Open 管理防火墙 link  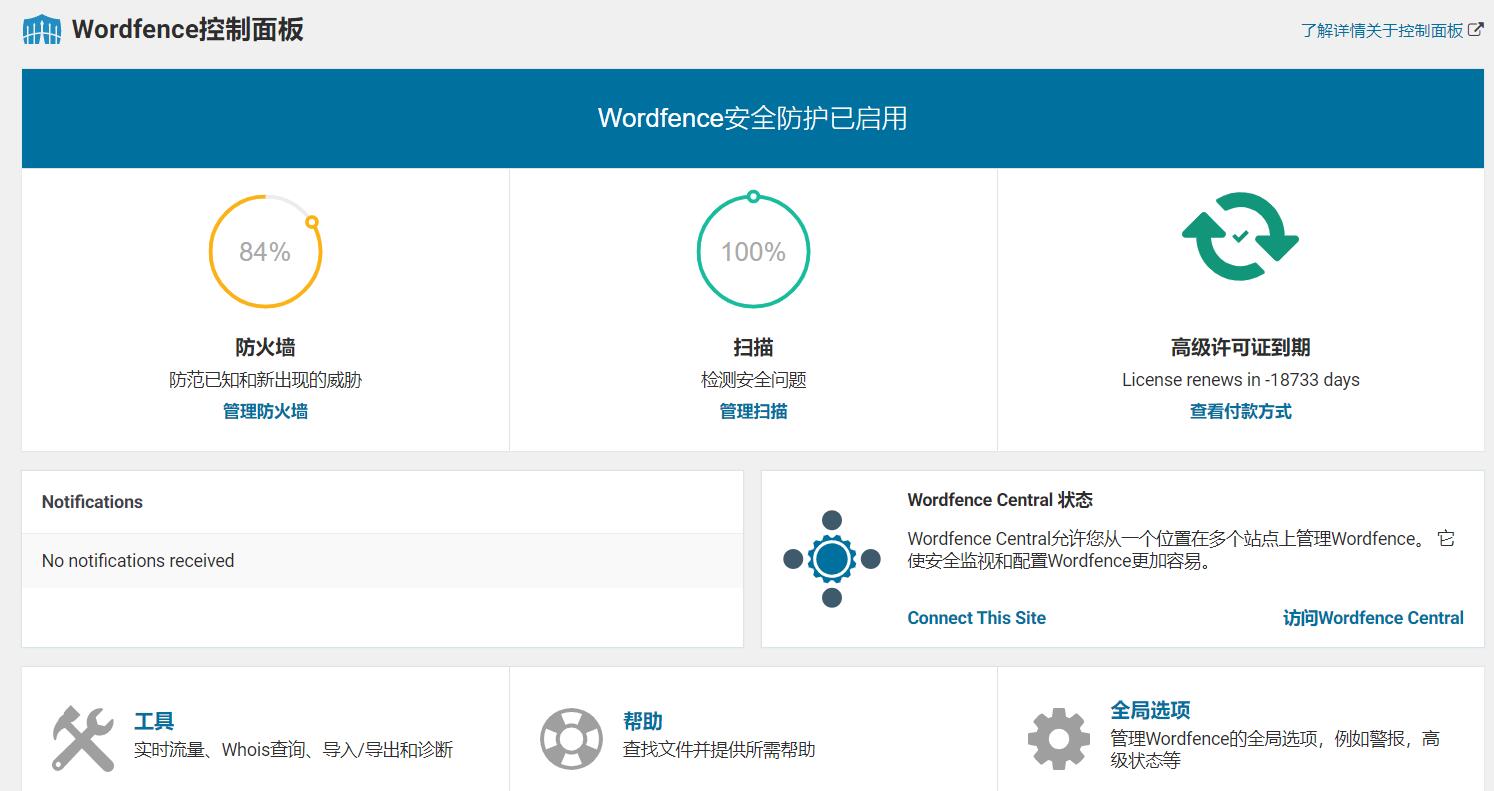tap(265, 411)
